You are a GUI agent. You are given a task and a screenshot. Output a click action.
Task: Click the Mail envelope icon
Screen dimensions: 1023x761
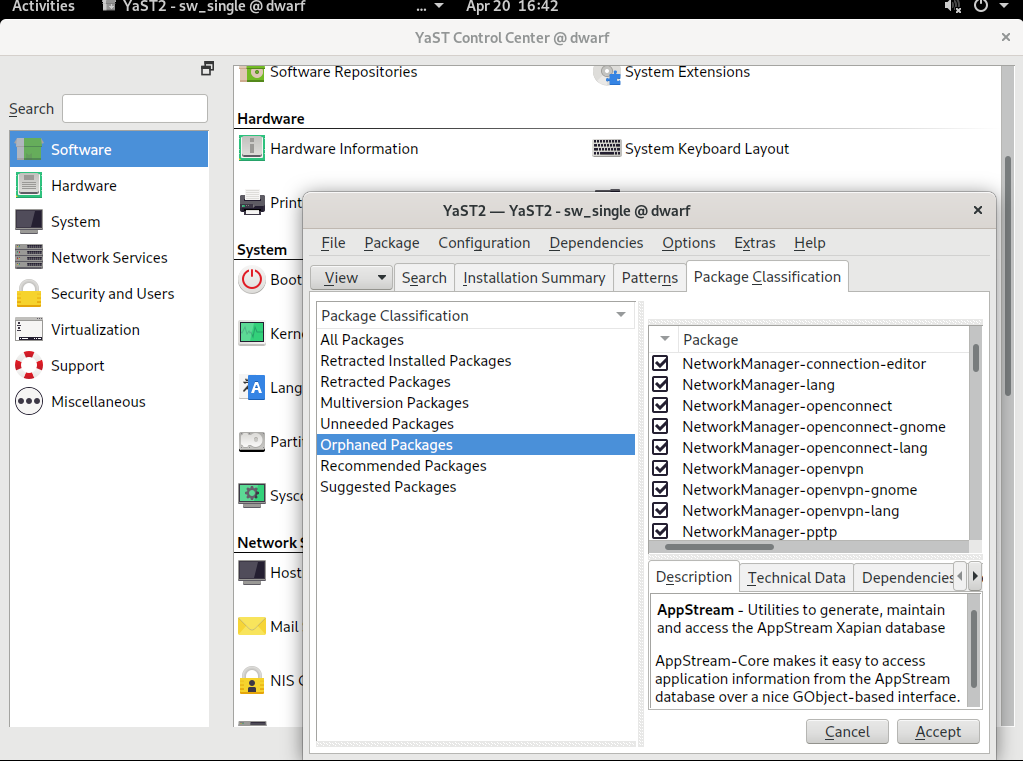252,627
